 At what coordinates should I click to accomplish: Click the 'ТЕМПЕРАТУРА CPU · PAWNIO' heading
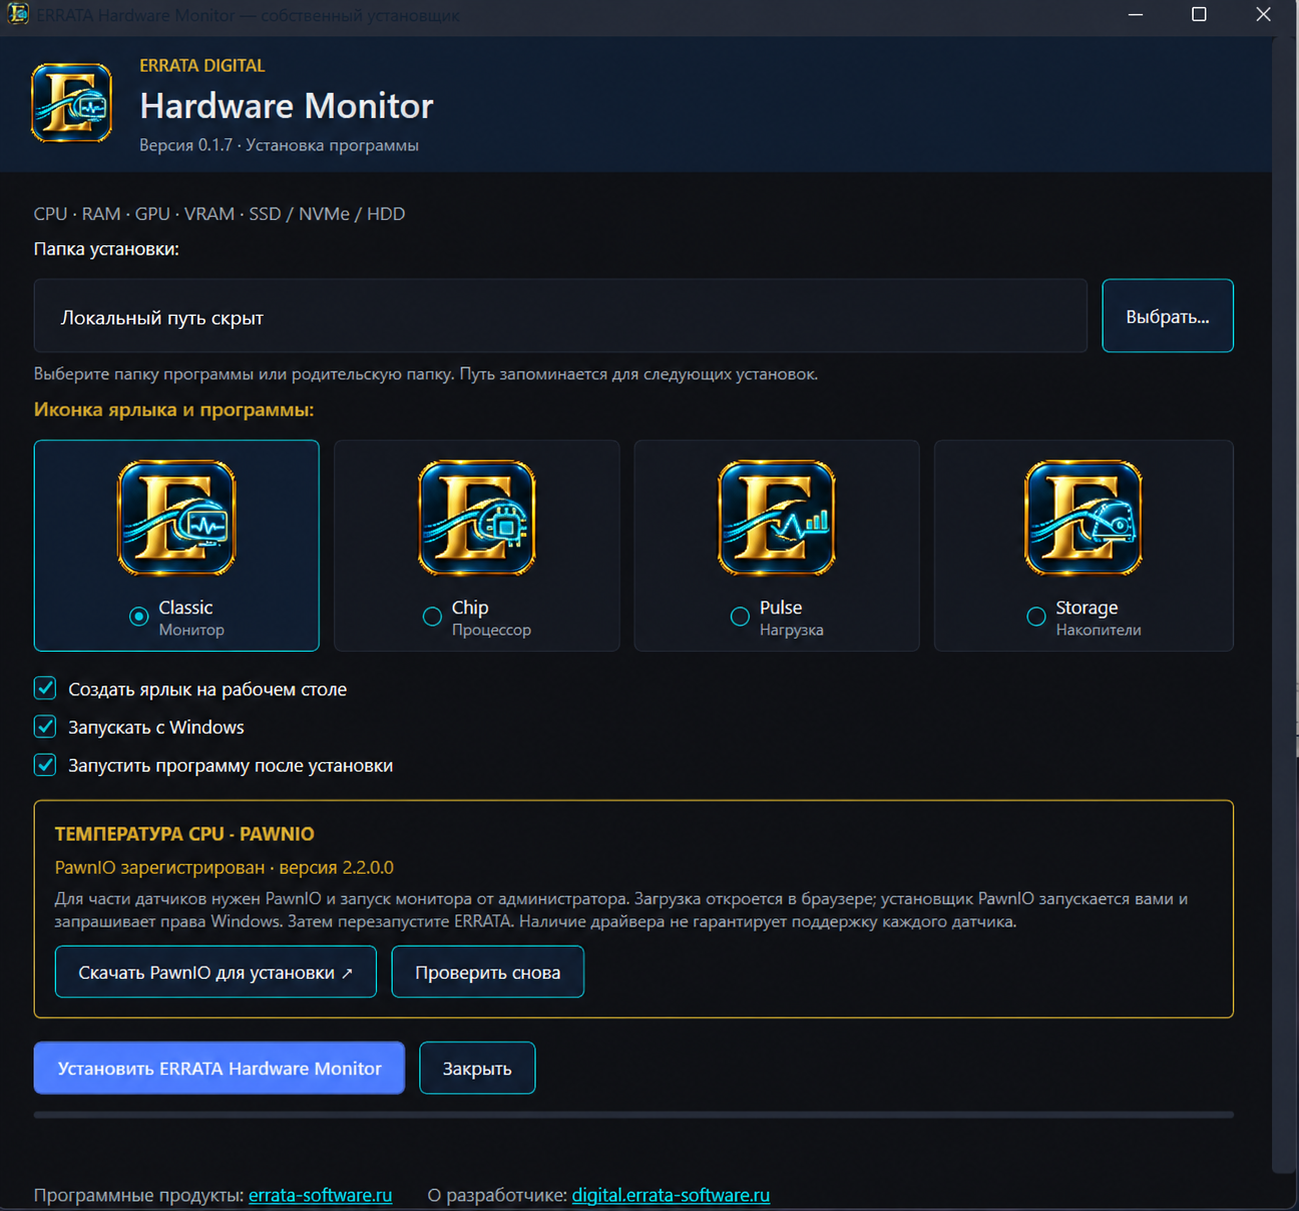[185, 834]
